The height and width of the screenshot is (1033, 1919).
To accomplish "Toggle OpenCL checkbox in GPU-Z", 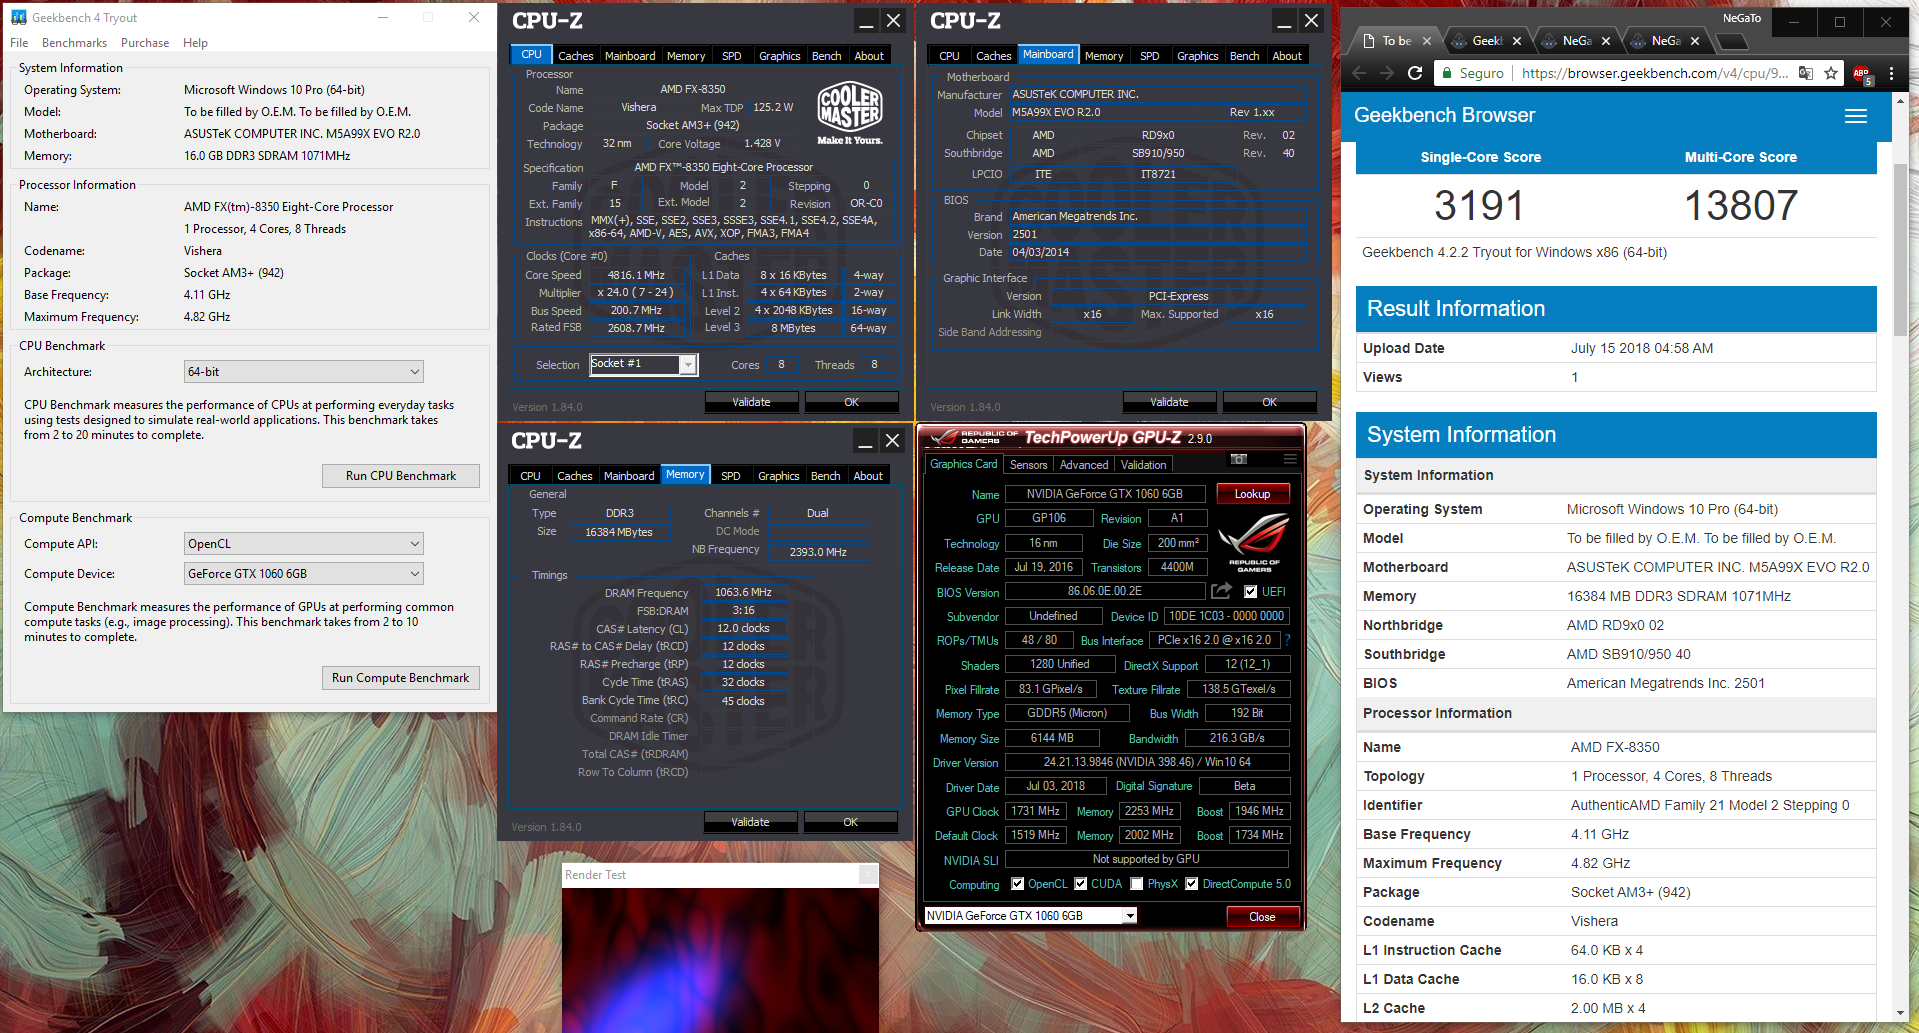I will pos(1017,884).
